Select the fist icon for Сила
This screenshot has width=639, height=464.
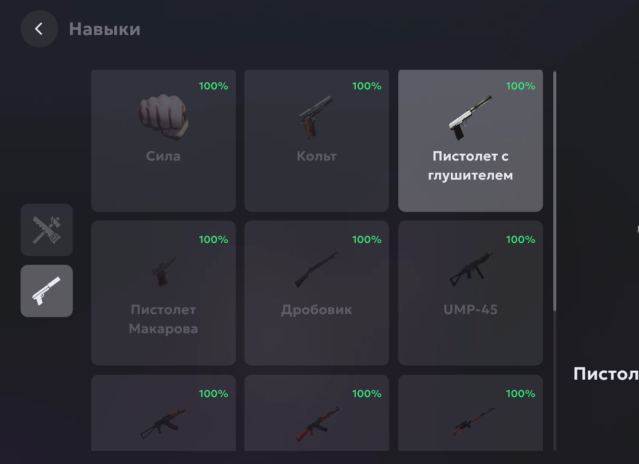click(x=163, y=117)
